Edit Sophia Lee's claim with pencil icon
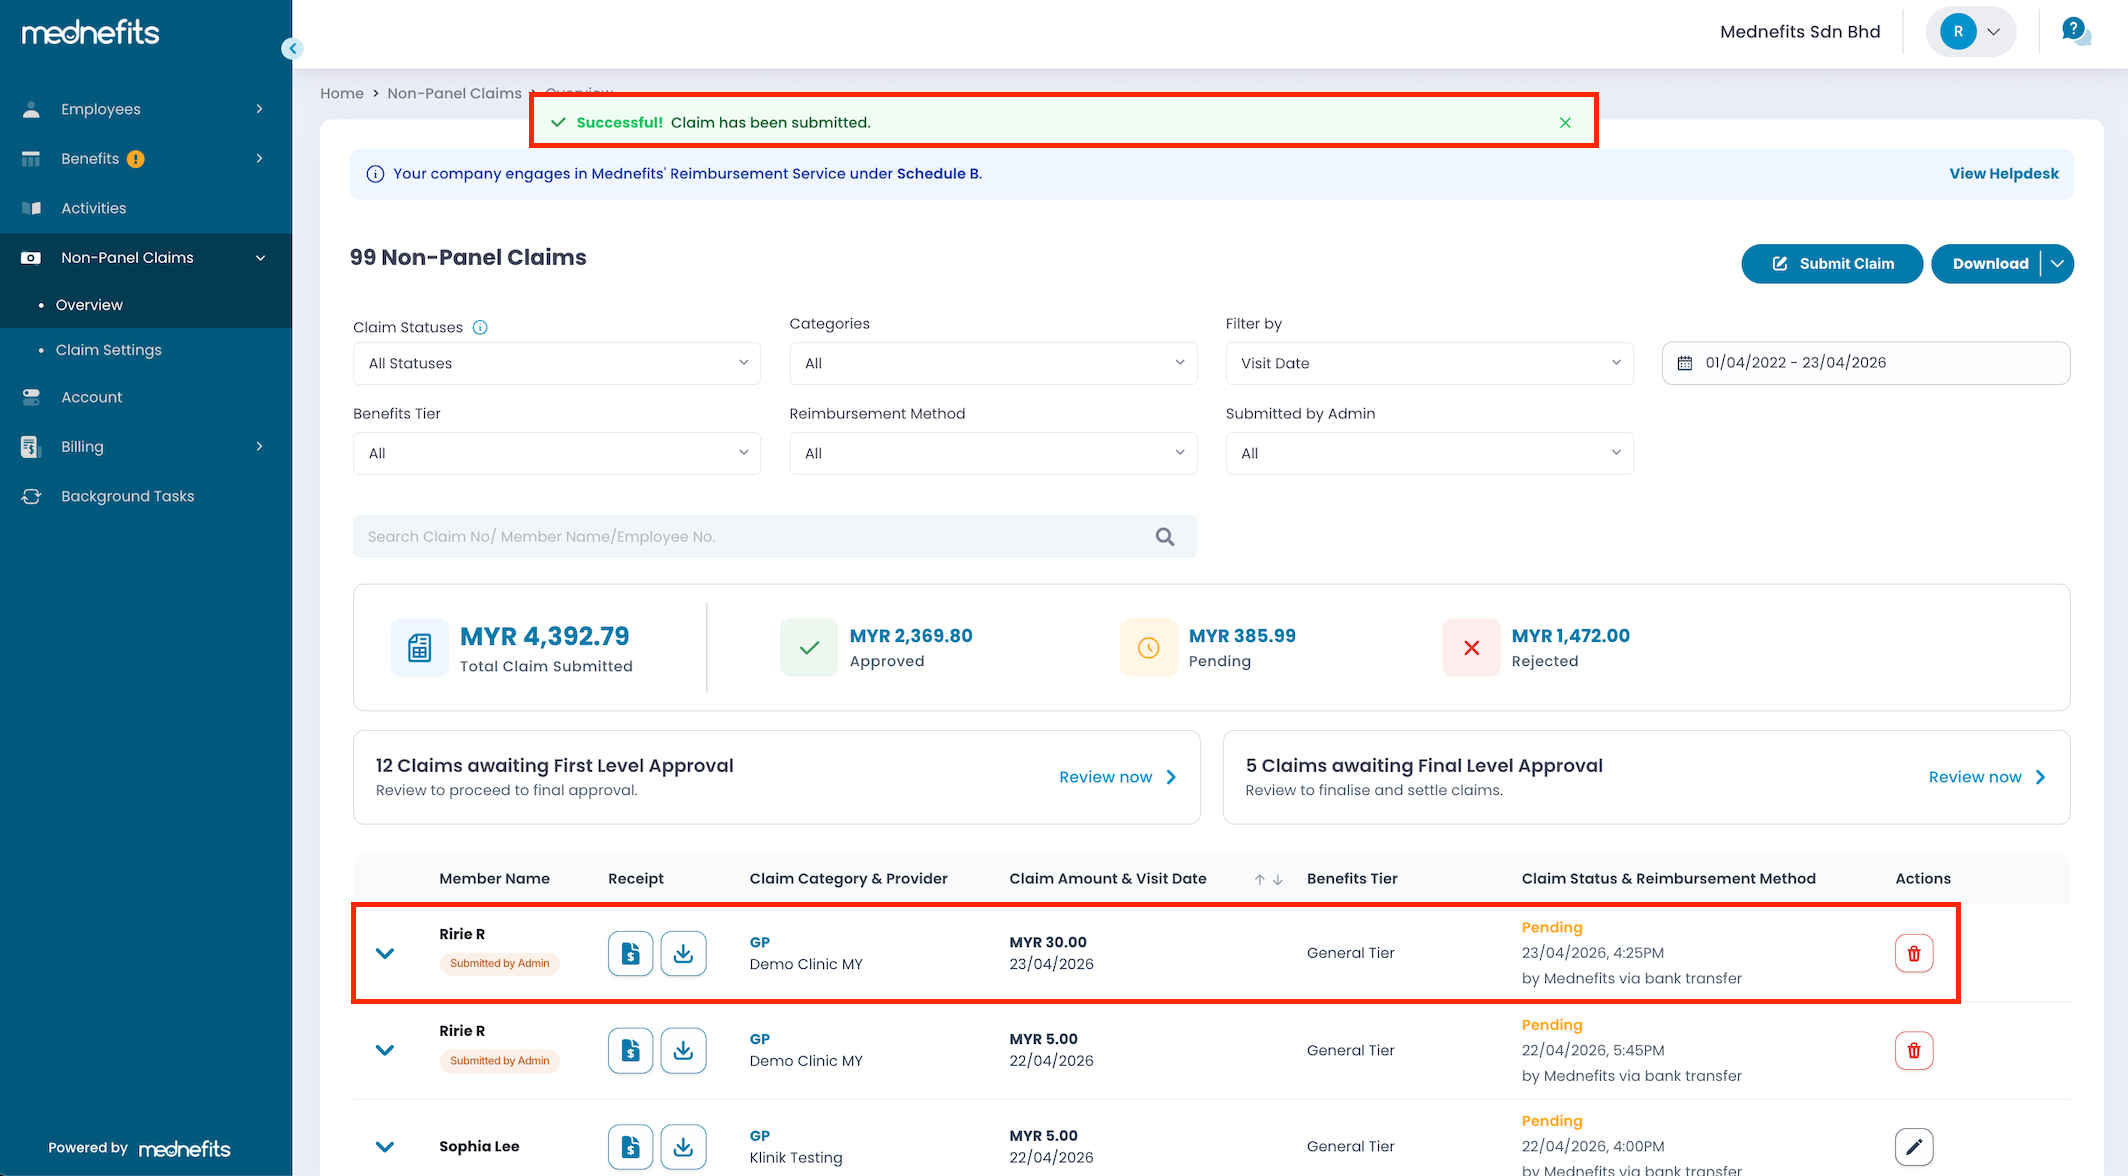This screenshot has width=2128, height=1176. click(1913, 1146)
